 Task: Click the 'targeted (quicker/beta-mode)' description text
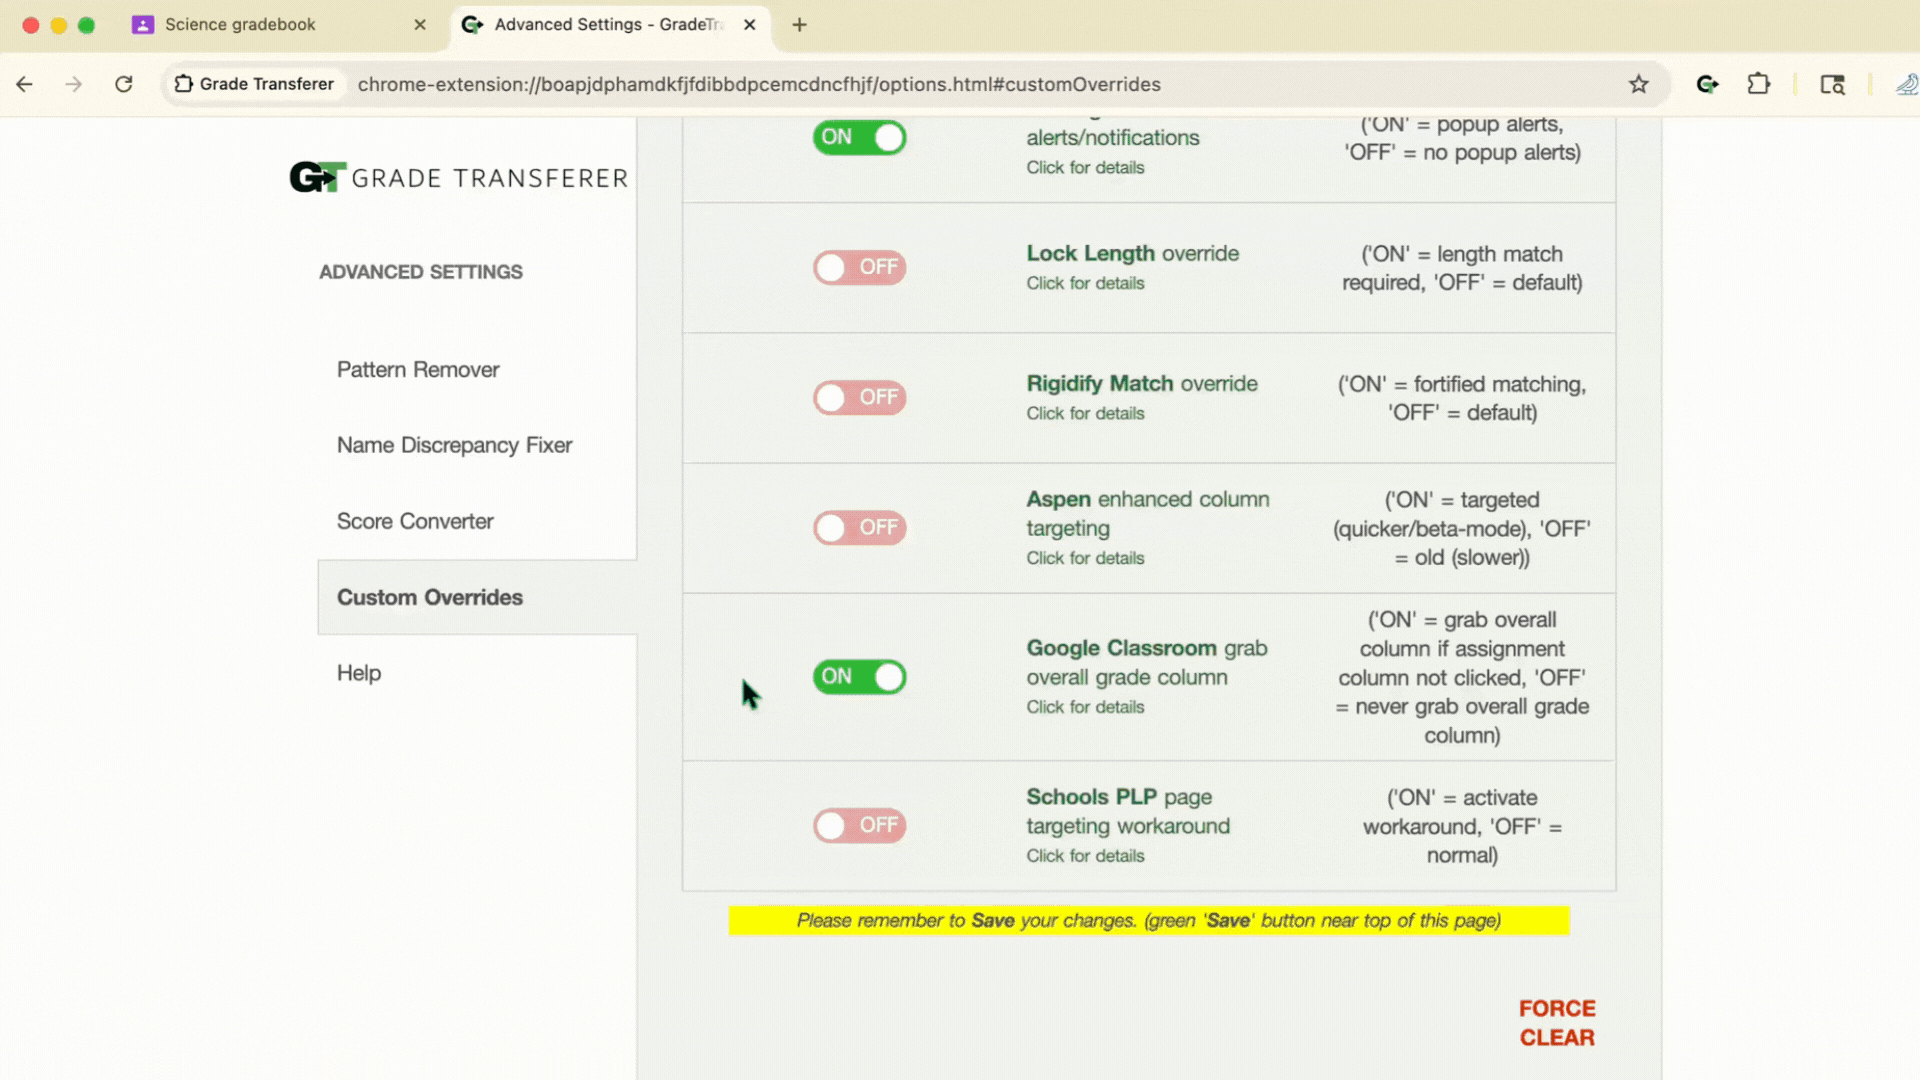pos(1462,529)
